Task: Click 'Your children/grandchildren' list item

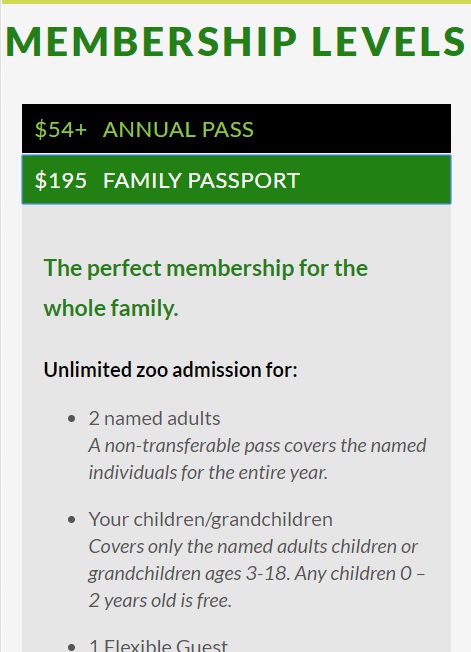Action: (210, 519)
